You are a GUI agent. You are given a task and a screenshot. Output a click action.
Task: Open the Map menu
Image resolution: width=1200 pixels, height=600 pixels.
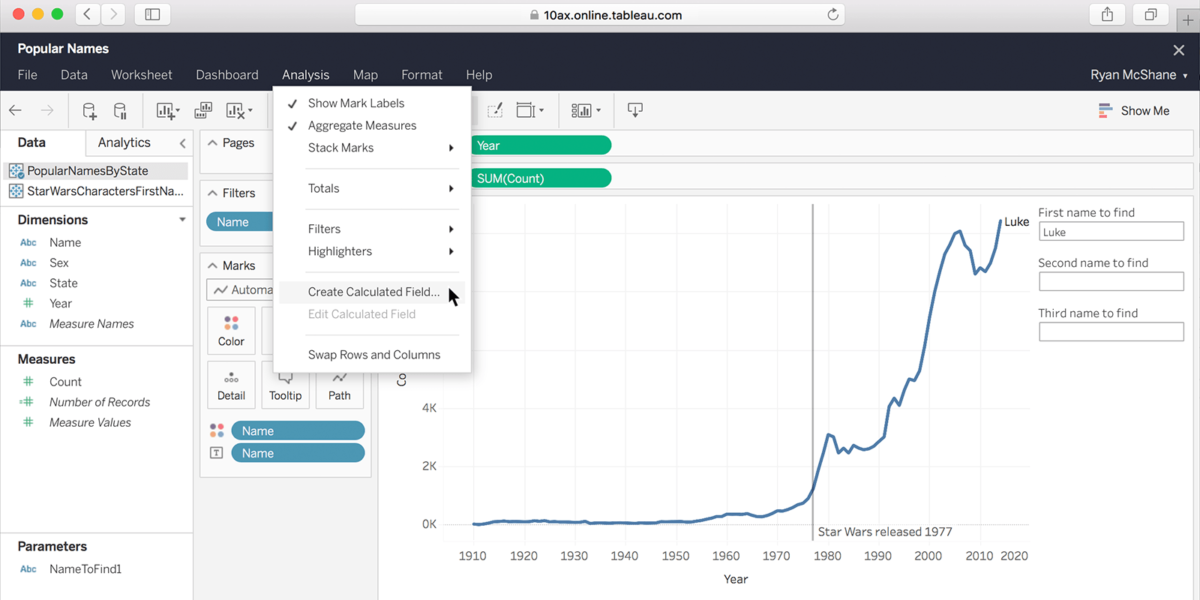[x=365, y=74]
